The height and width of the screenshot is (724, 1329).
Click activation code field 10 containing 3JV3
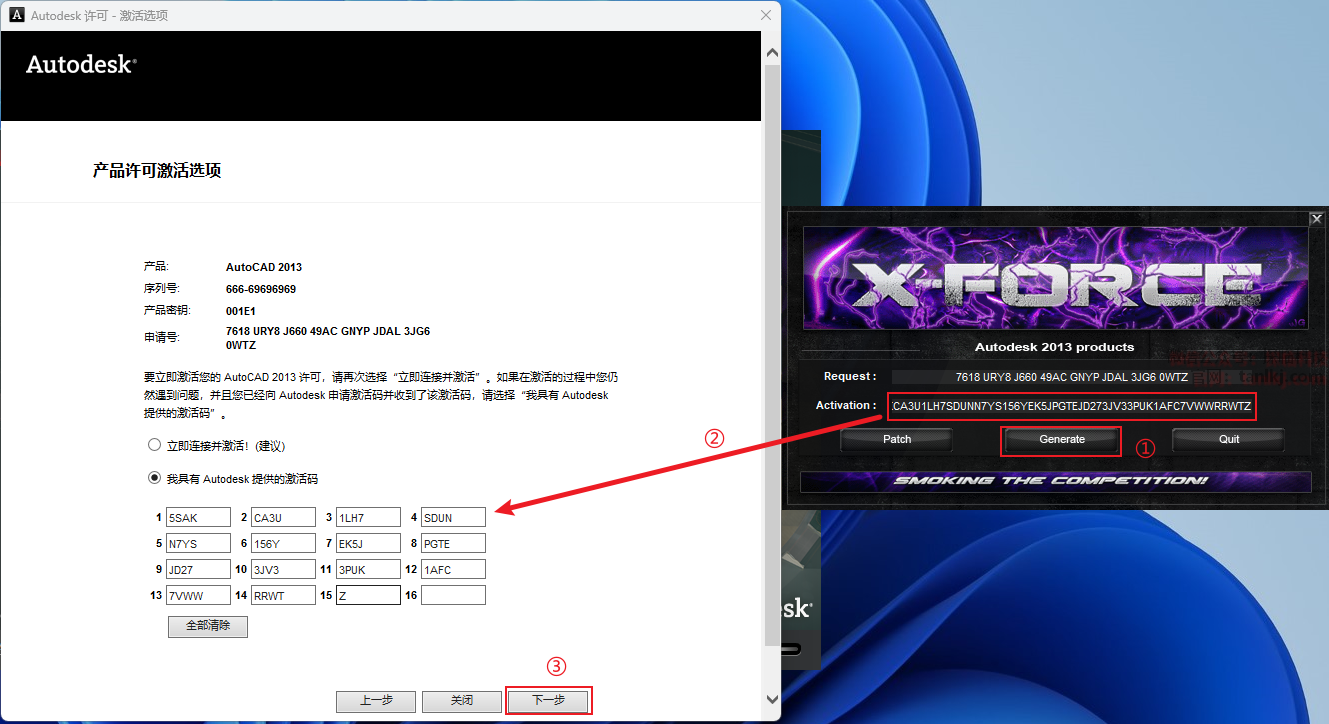[284, 569]
